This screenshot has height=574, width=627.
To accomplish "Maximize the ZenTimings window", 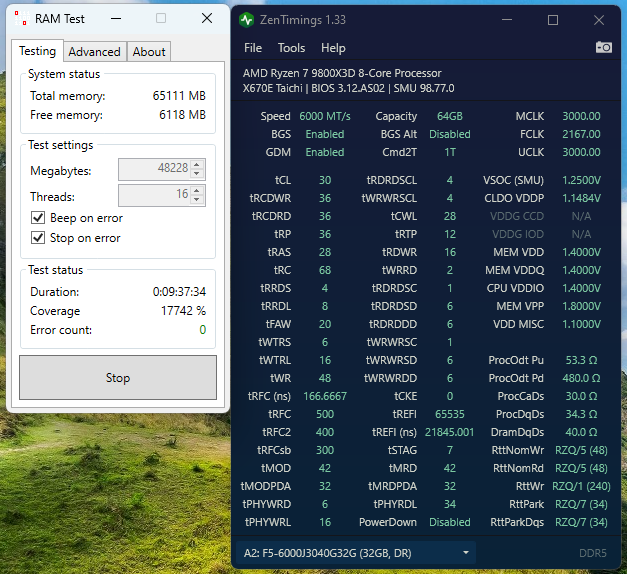I will coord(553,20).
